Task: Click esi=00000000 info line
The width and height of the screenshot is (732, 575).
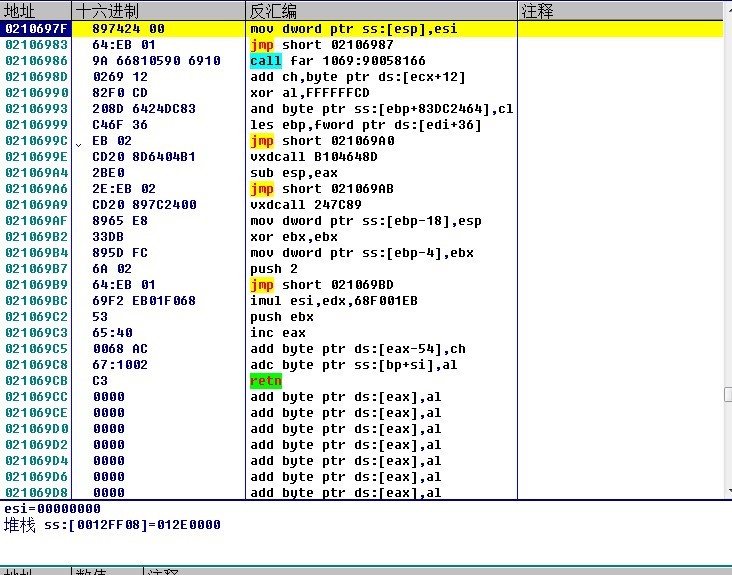Action: (52, 509)
